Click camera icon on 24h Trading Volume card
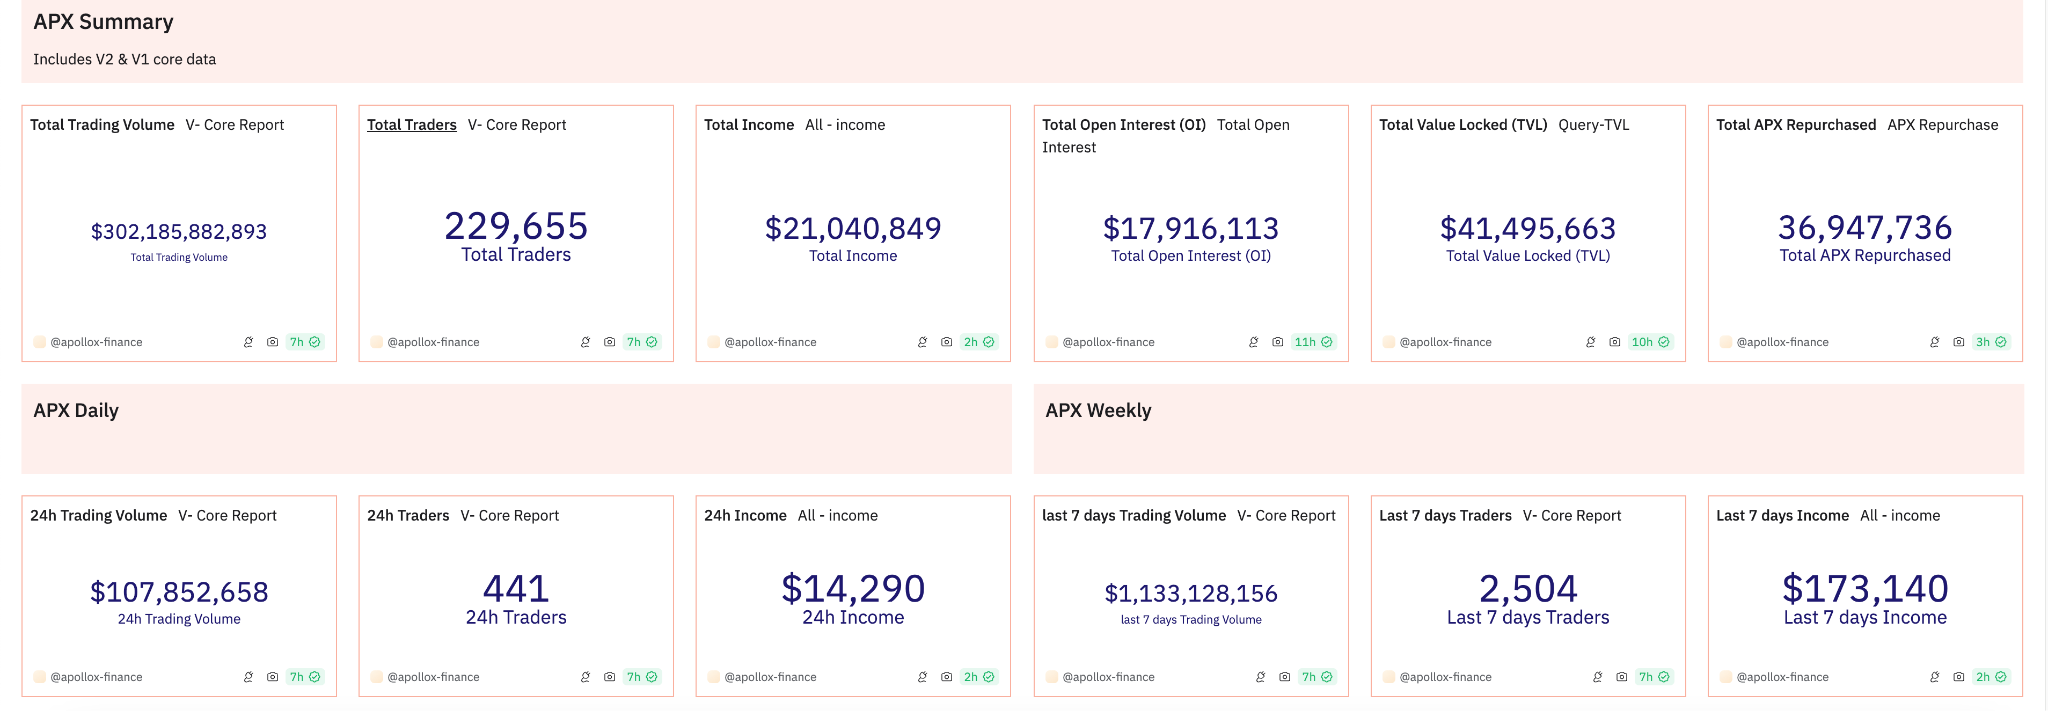The image size is (2048, 711). coord(272,677)
